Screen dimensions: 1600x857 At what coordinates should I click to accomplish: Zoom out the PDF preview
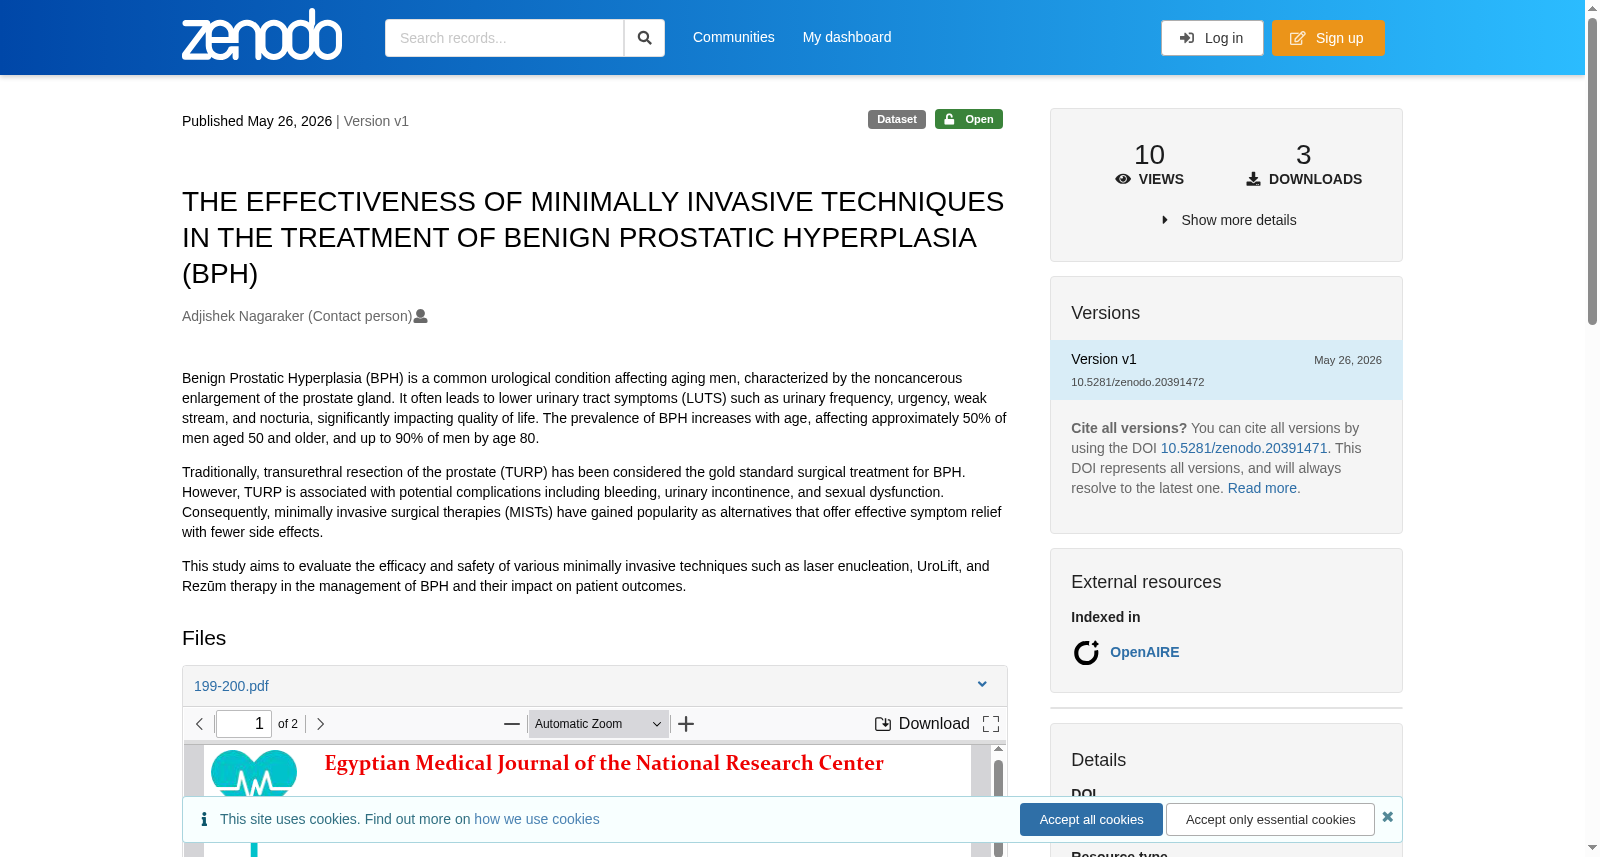[x=512, y=724]
